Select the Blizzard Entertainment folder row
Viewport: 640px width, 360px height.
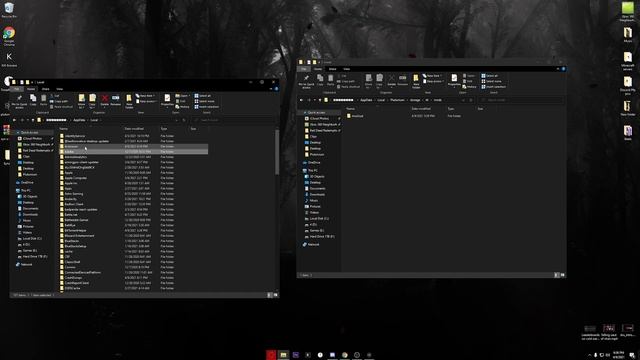134,236
